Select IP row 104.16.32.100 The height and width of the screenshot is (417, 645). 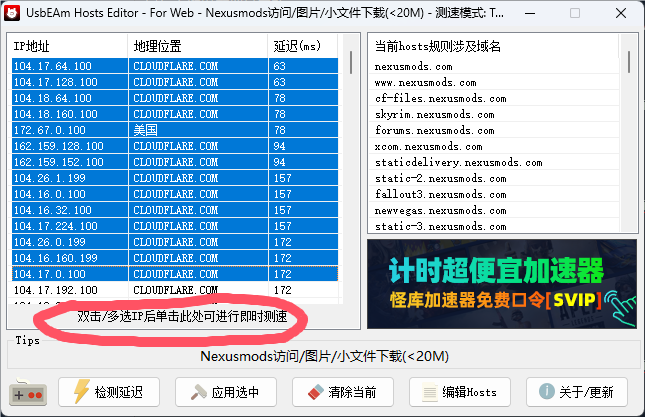pos(175,211)
